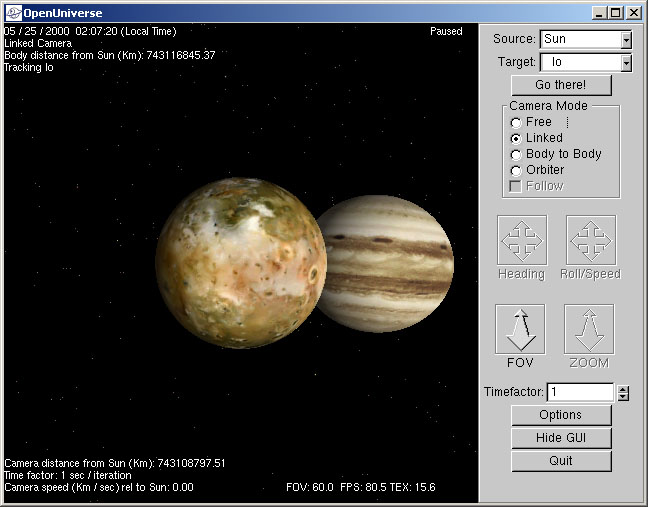This screenshot has width=648, height=507.
Task: Click the Roll/Speed arrows control pad
Action: pyautogui.click(x=591, y=240)
